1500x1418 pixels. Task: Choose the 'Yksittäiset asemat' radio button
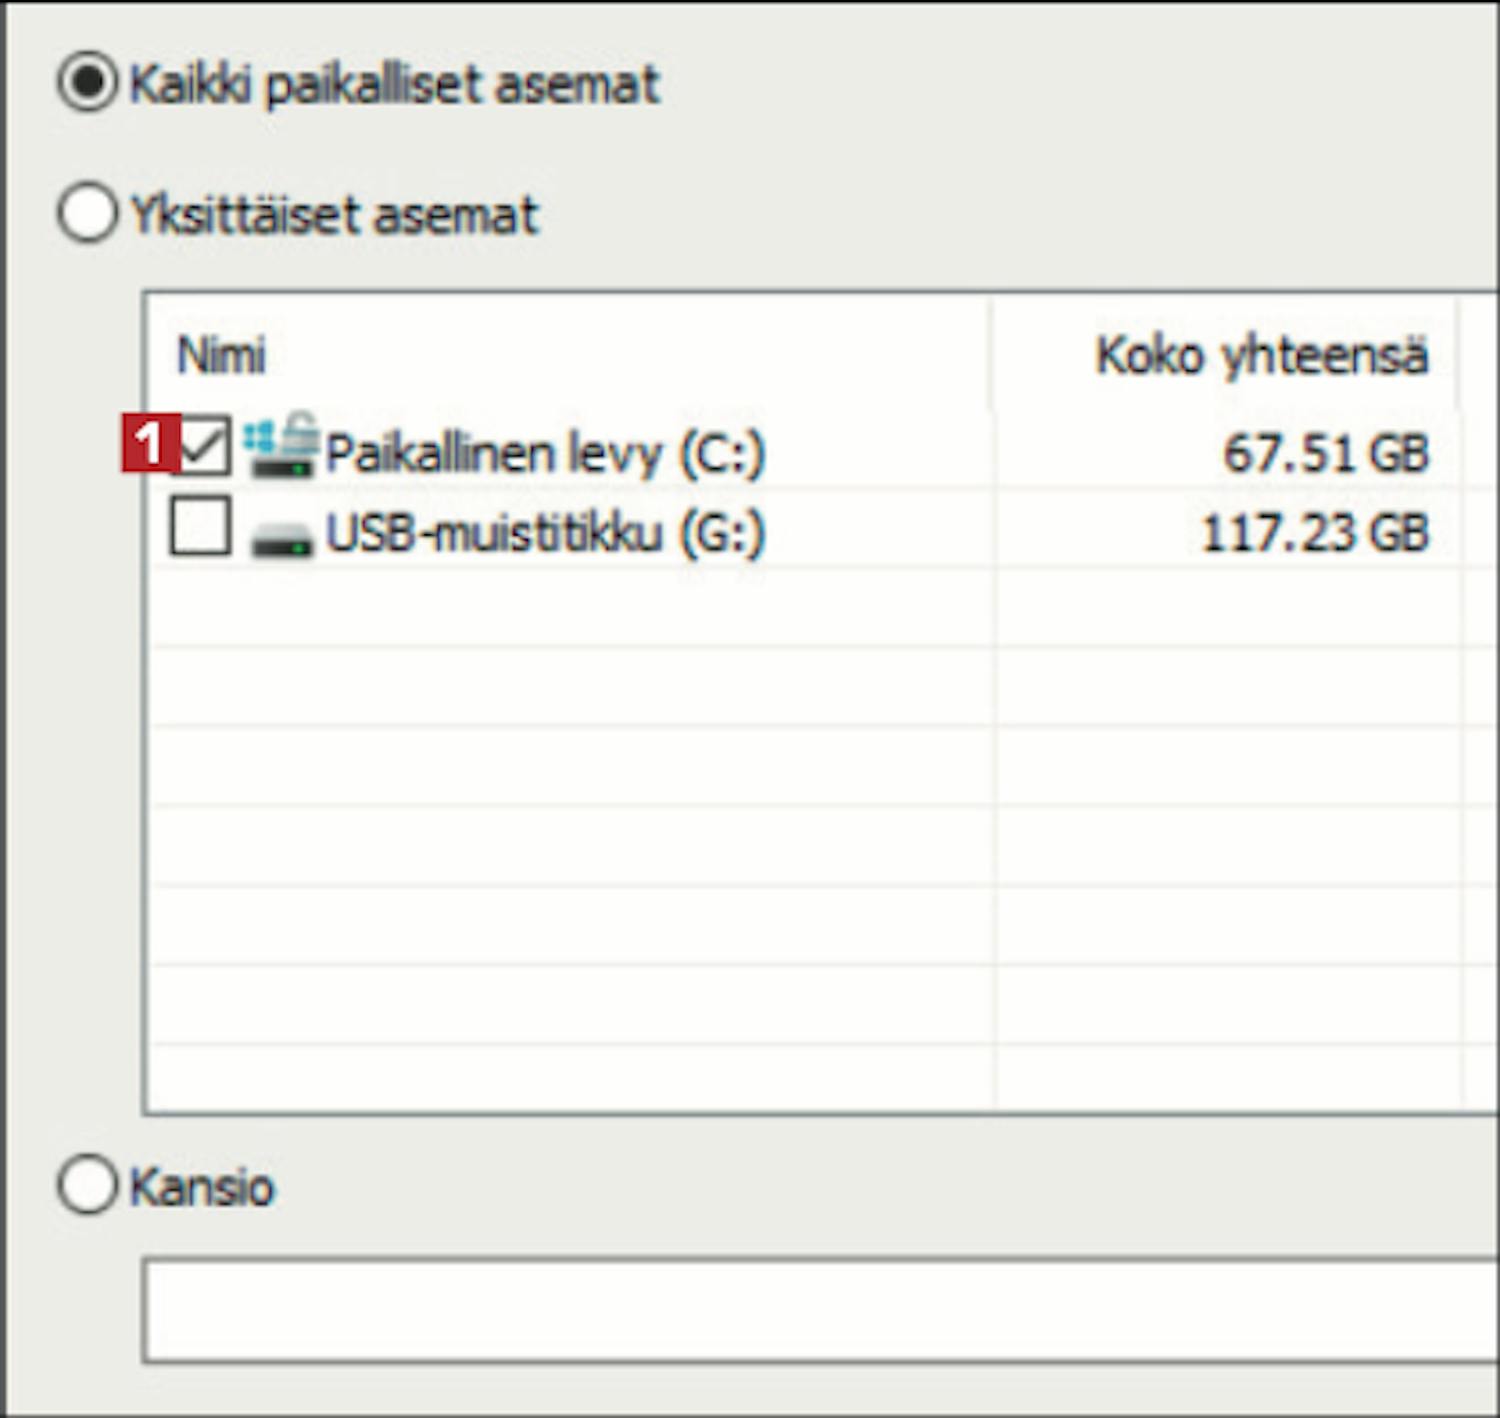(87, 213)
